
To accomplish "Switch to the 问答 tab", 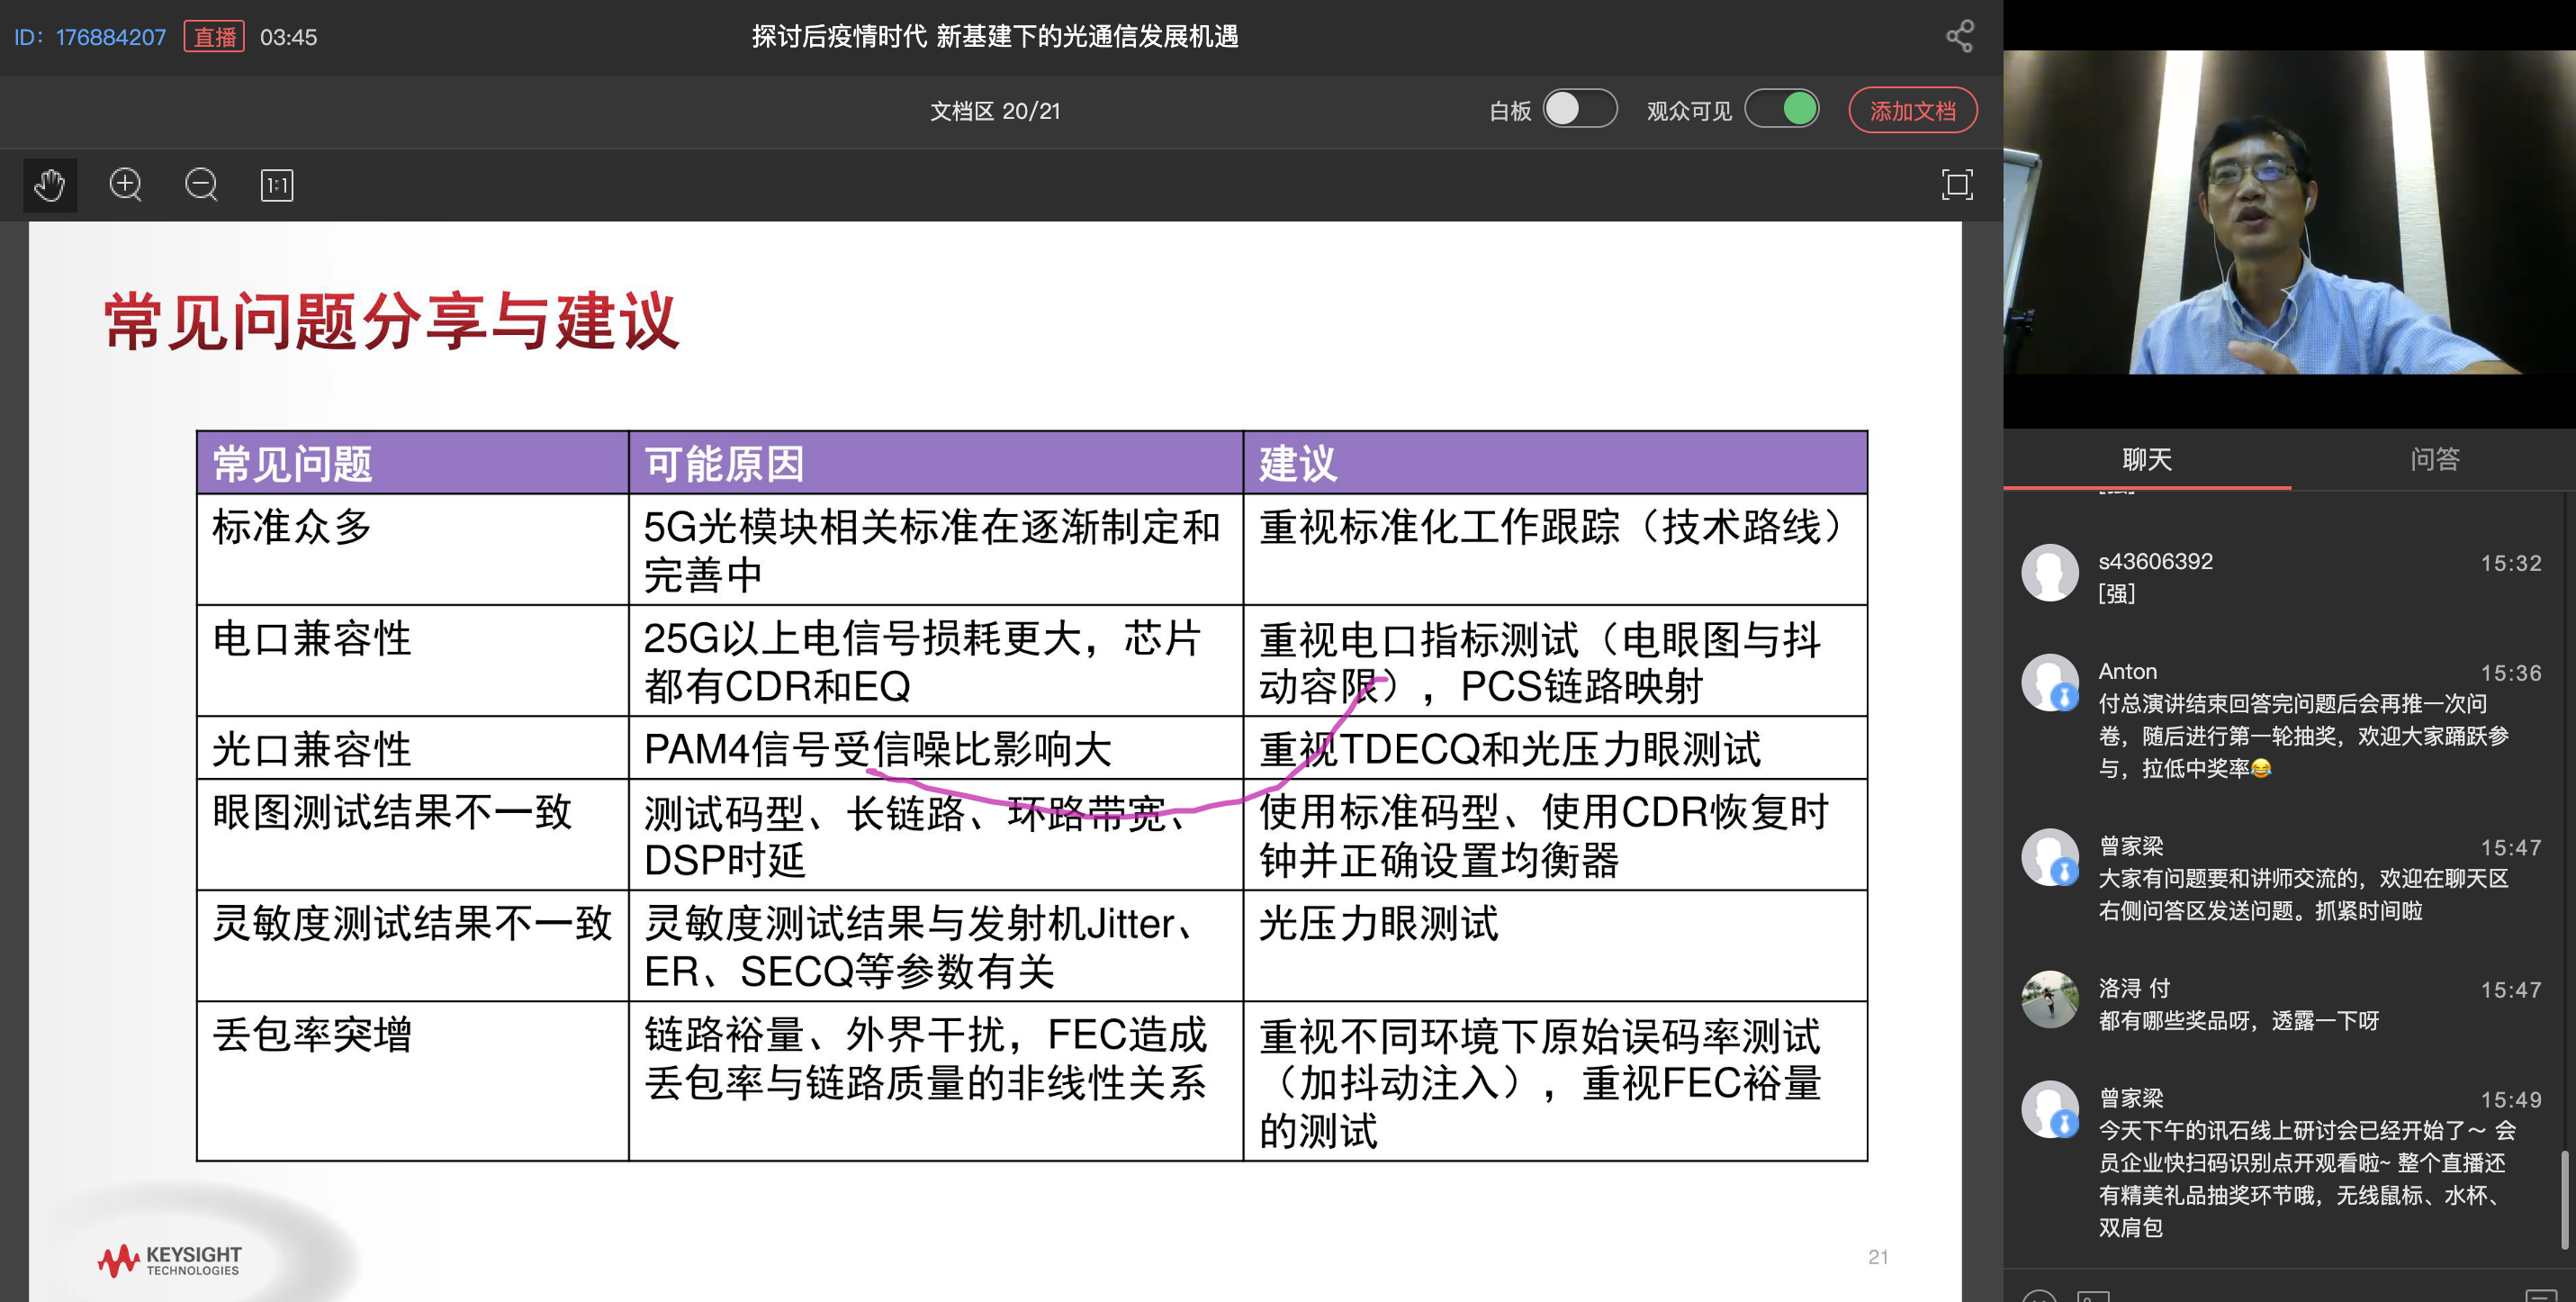I will coord(2433,460).
